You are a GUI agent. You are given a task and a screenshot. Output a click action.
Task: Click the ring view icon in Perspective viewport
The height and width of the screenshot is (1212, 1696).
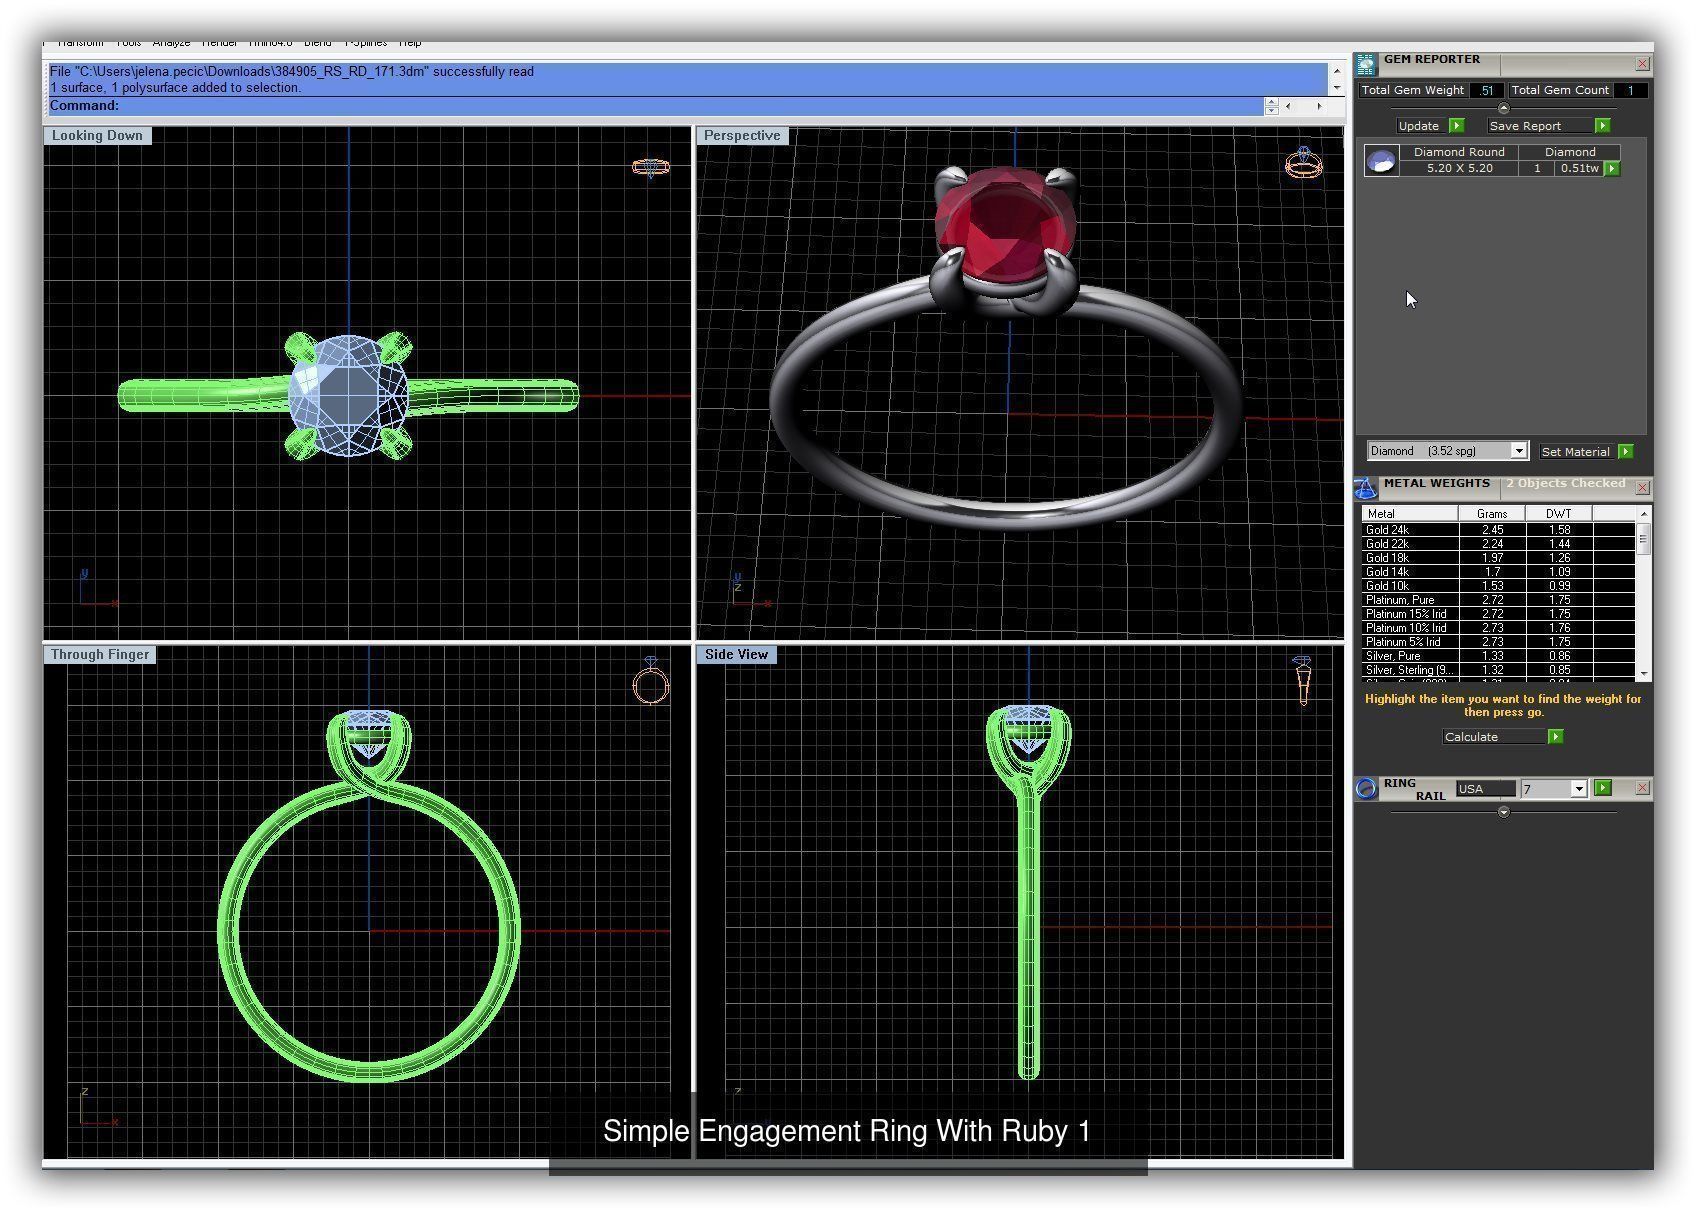(1303, 163)
